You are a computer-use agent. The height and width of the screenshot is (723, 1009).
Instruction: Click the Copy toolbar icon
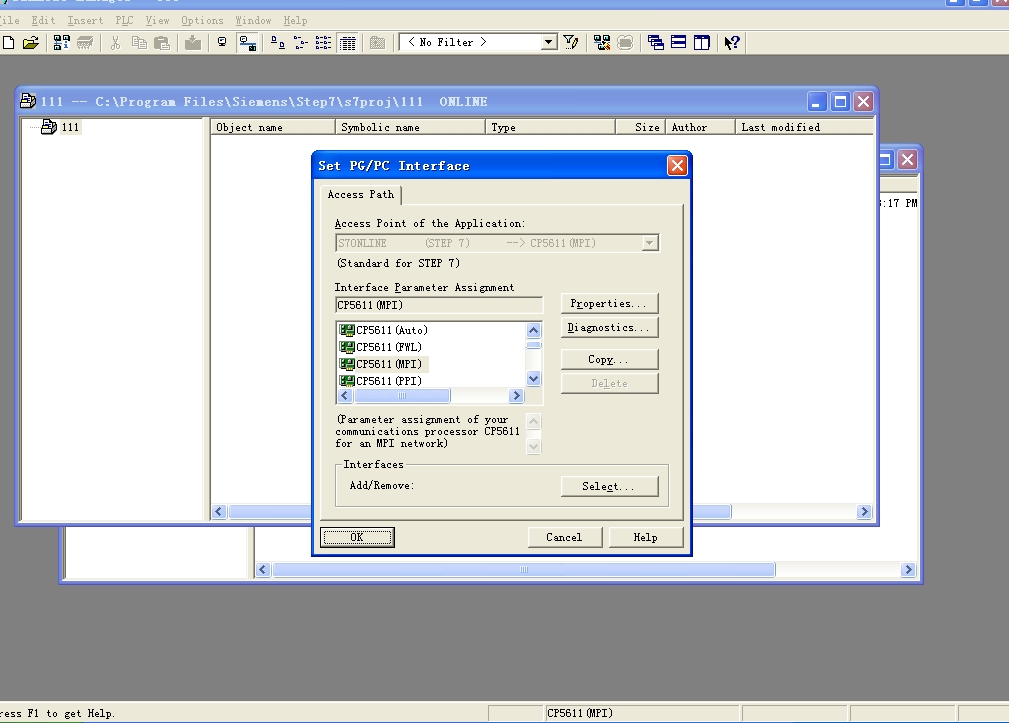[x=138, y=42]
